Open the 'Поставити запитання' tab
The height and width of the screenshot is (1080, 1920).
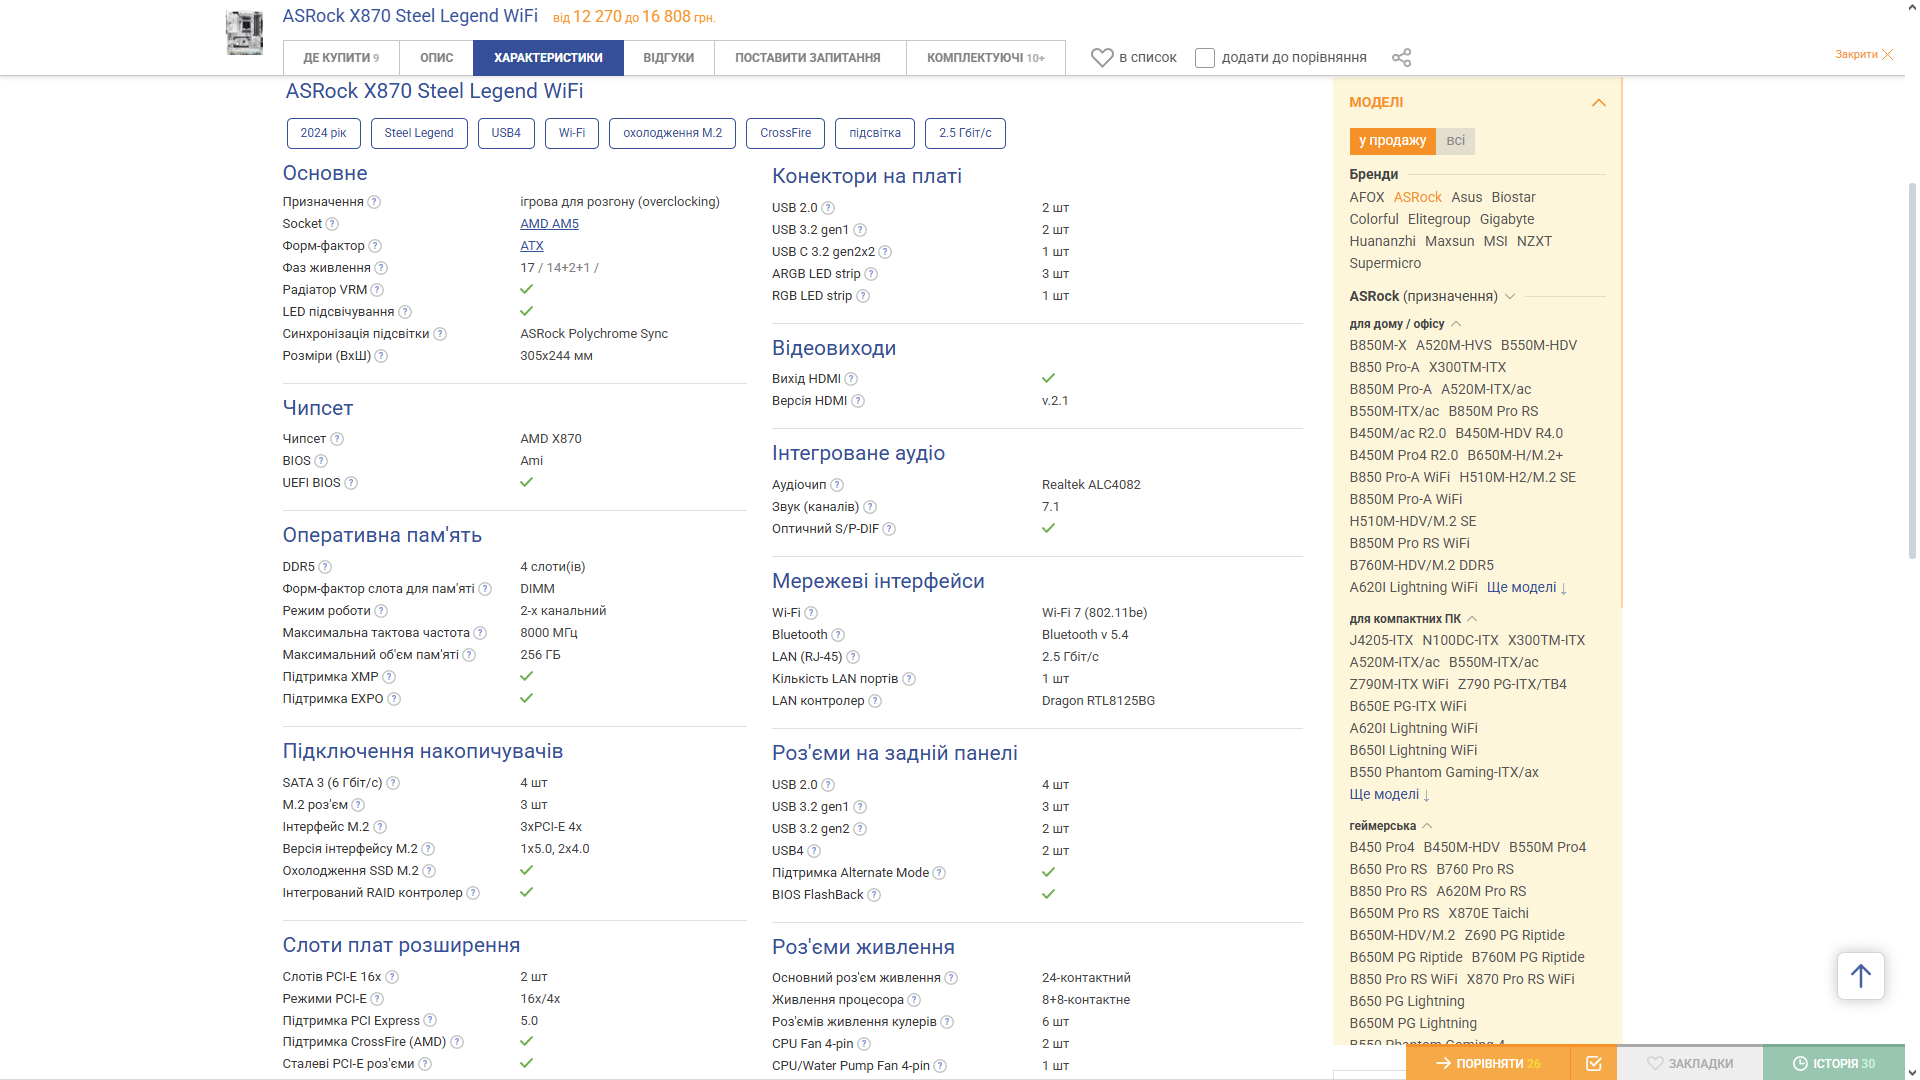point(808,58)
